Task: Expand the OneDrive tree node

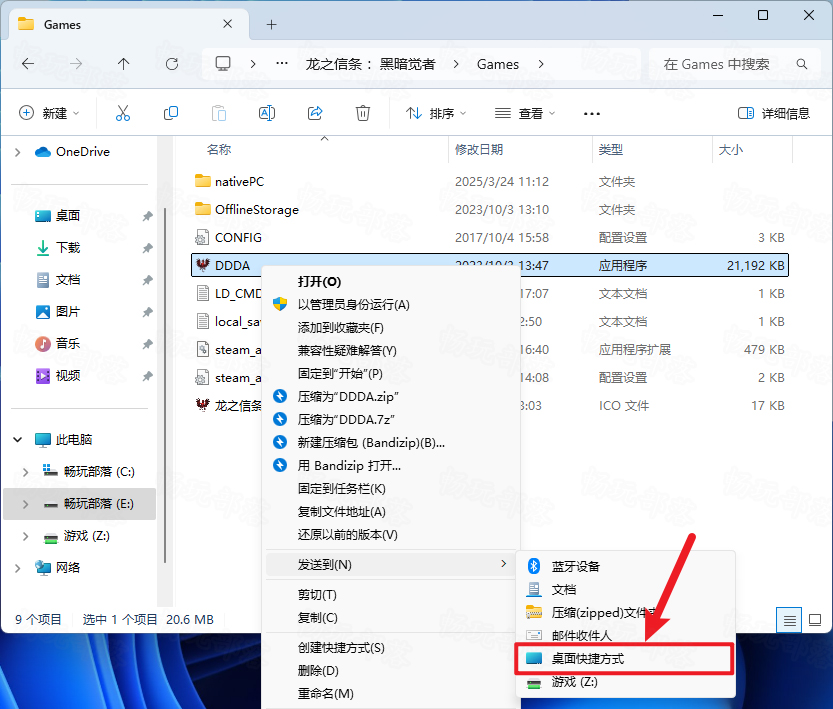Action: pos(18,152)
